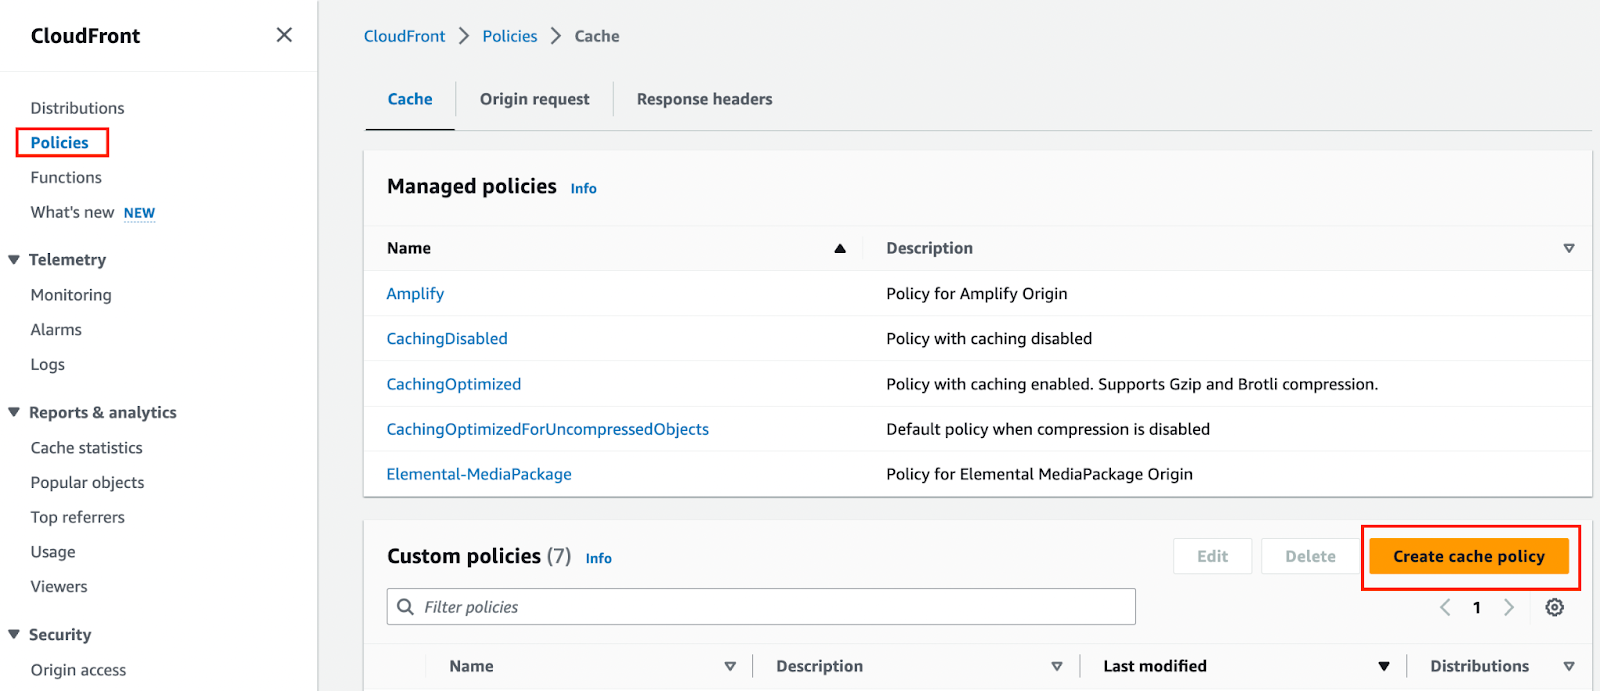Open Distributions in the sidebar
This screenshot has width=1600, height=691.
point(77,108)
